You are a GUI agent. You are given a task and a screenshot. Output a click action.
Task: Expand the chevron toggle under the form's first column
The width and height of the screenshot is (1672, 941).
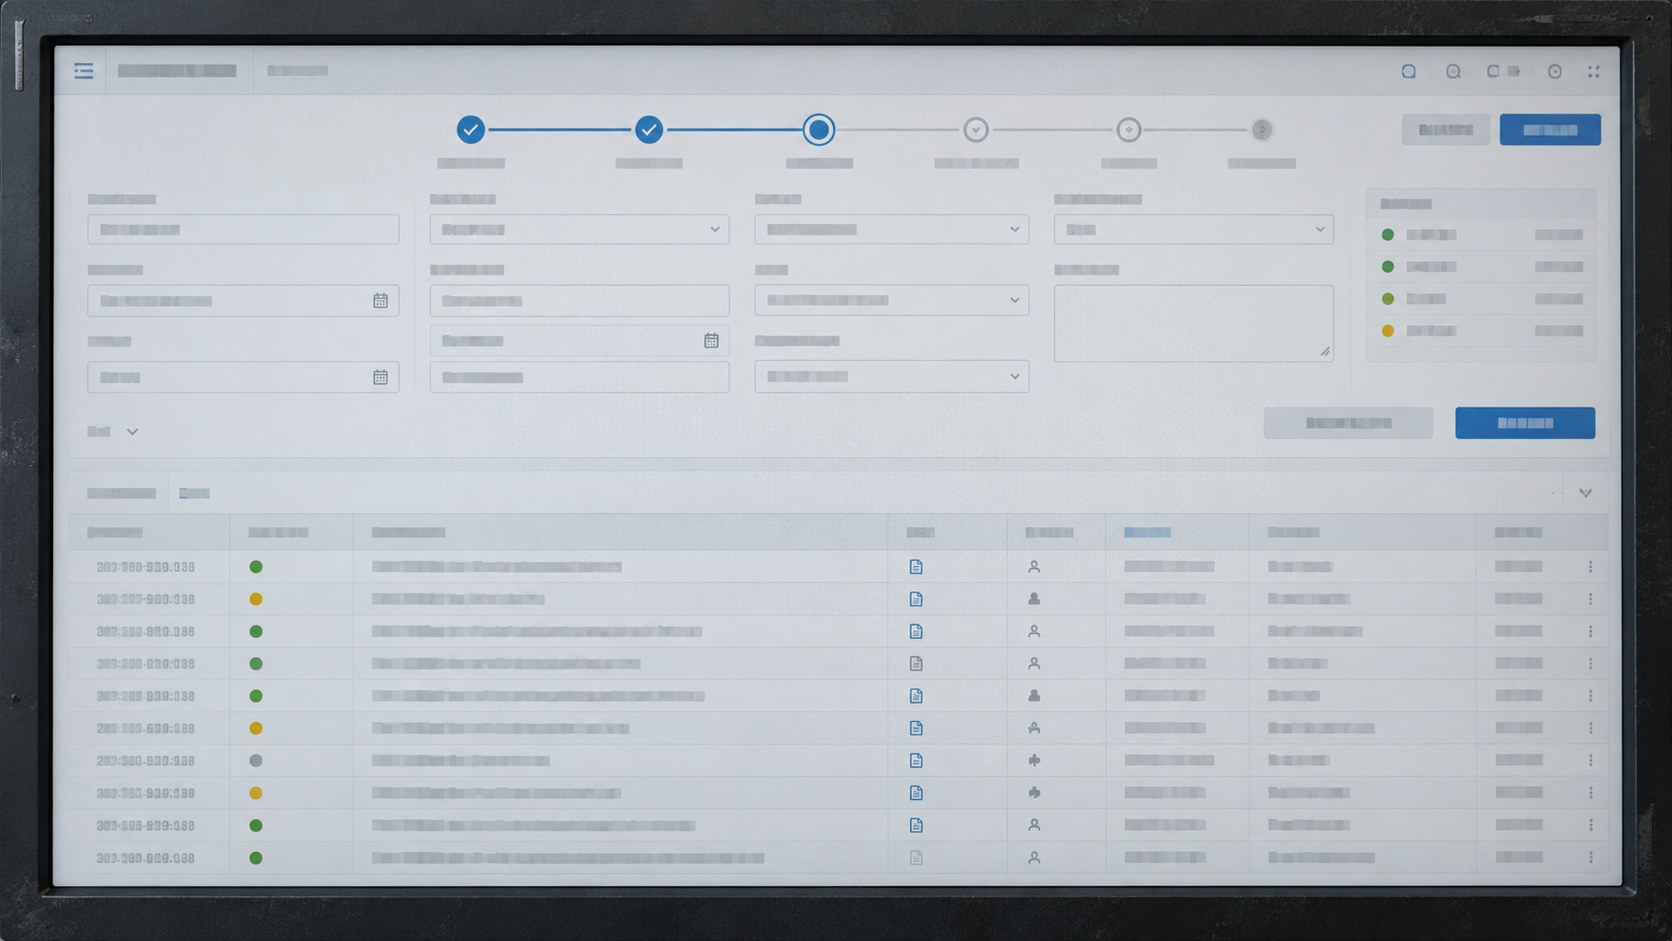pos(132,432)
